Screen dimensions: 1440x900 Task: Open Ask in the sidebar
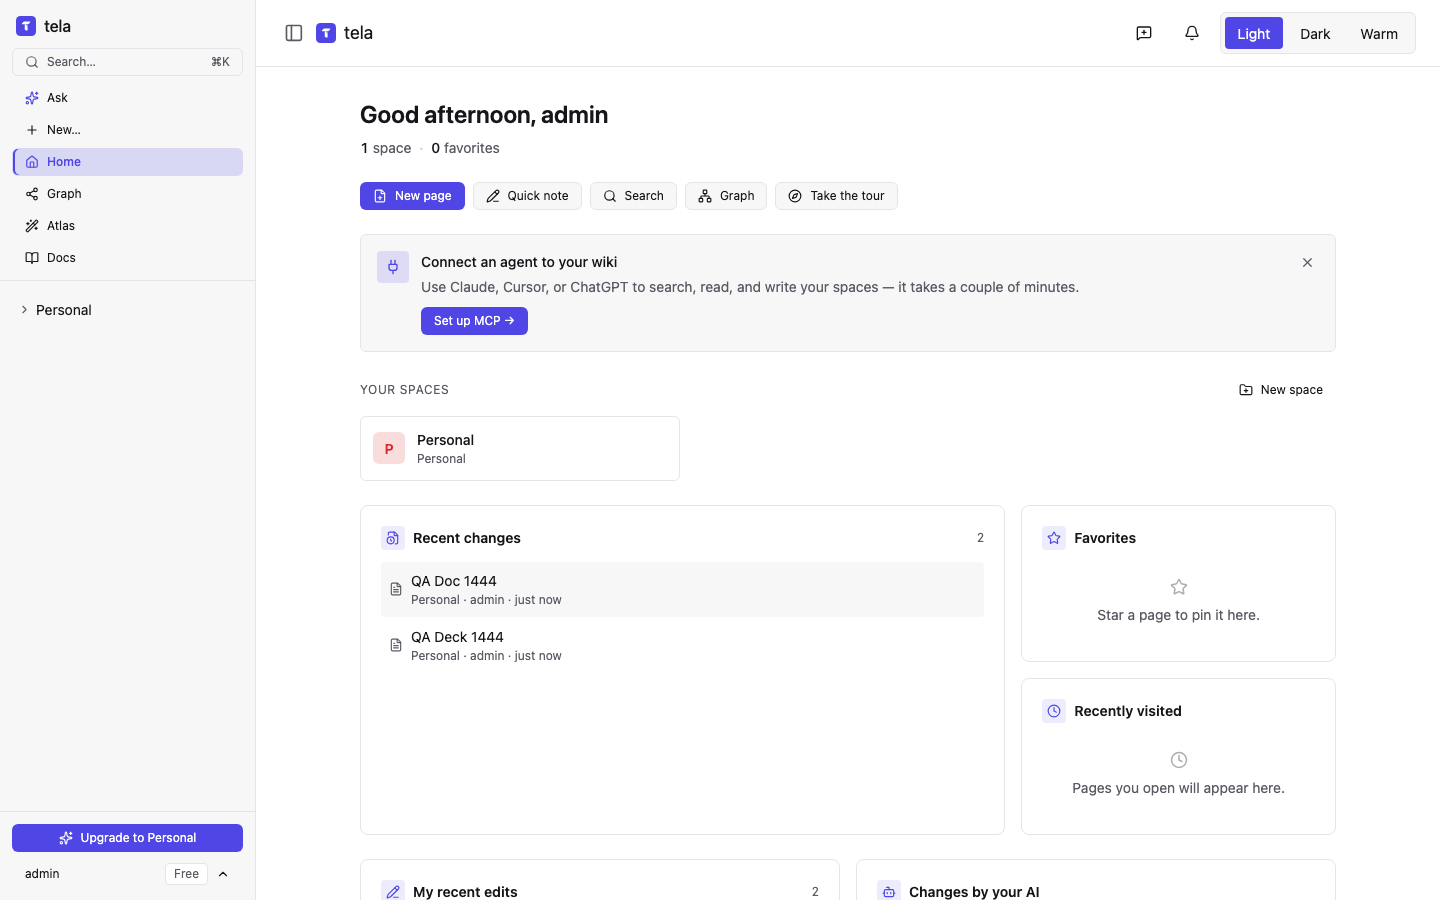pos(127,98)
